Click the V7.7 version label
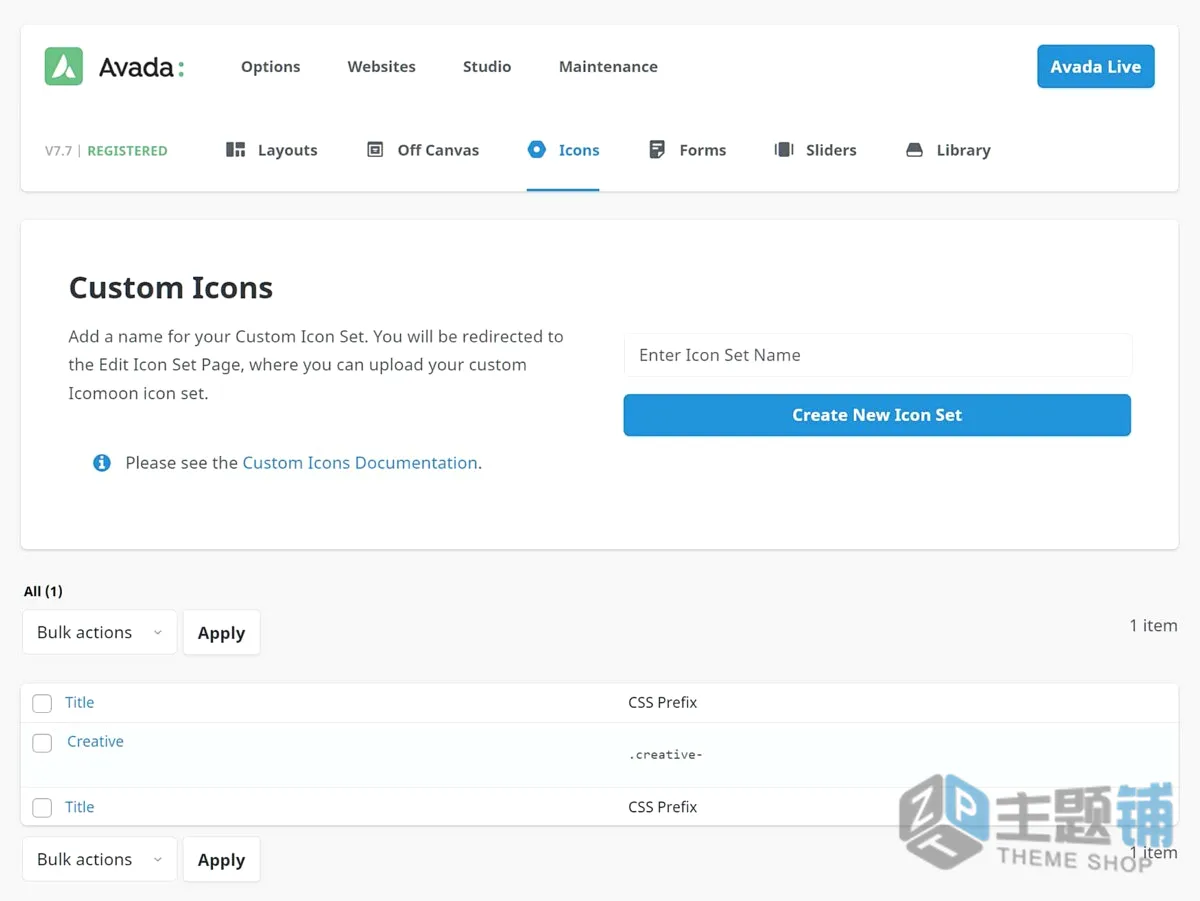Viewport: 1200px width, 901px height. tap(58, 151)
